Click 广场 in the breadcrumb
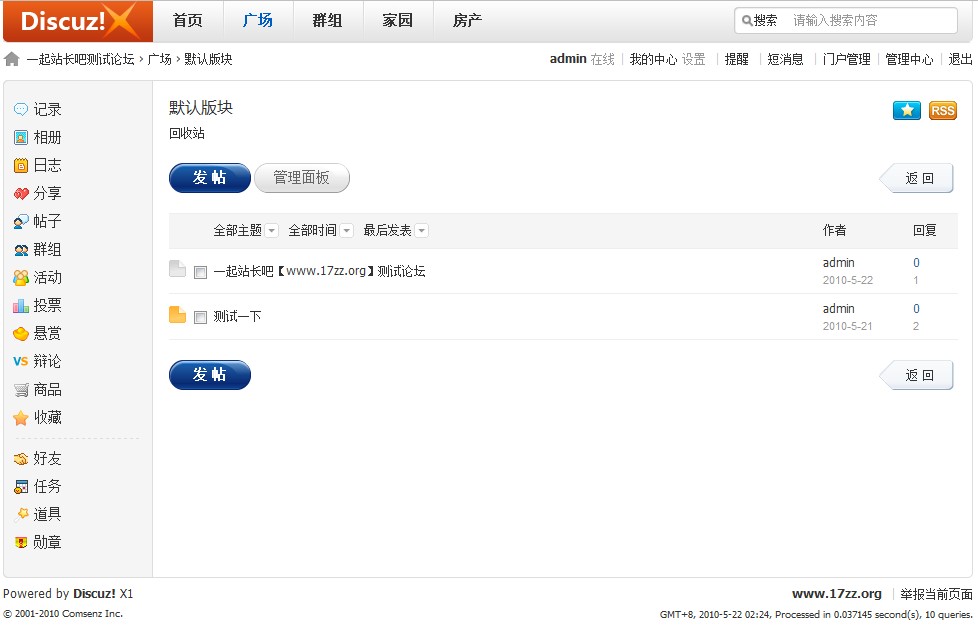Viewport: 978px width, 627px height. click(x=160, y=59)
